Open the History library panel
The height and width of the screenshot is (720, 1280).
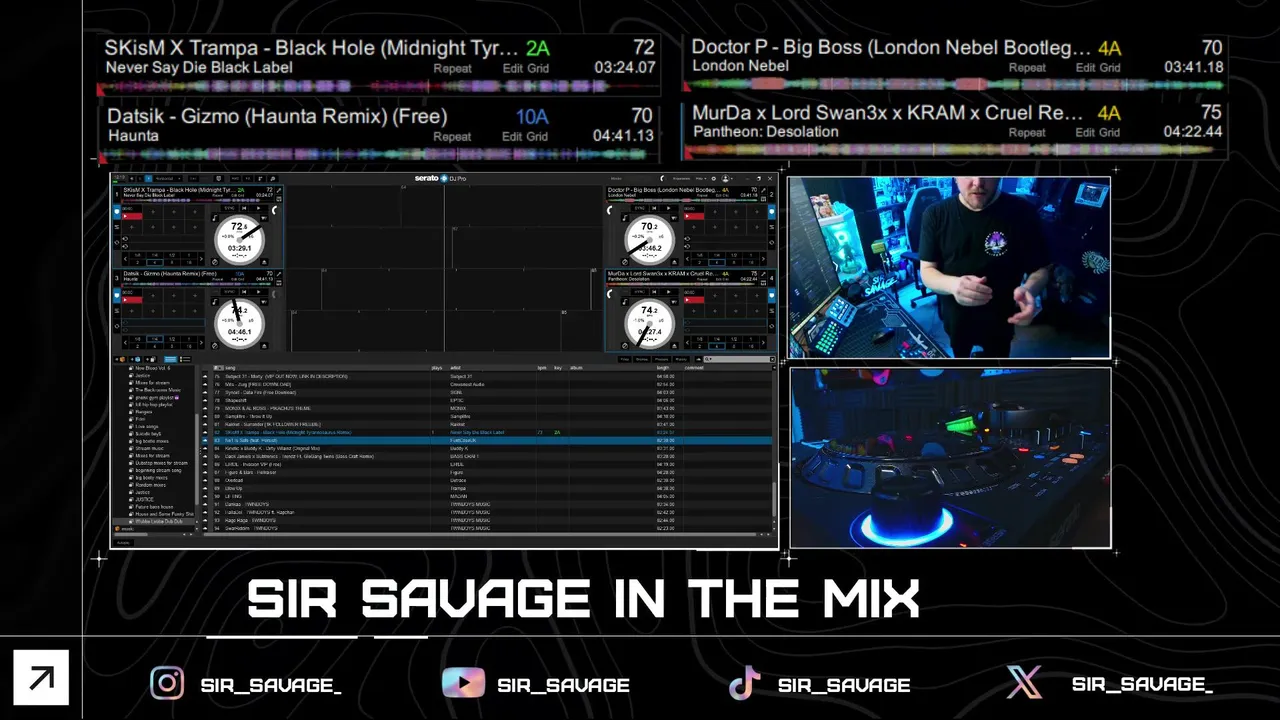(681, 360)
